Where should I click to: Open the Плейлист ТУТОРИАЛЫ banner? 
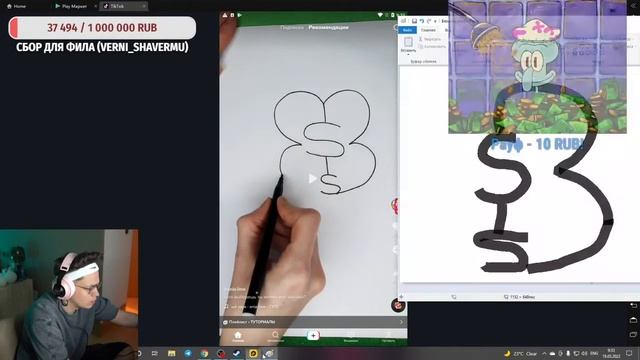(313, 322)
